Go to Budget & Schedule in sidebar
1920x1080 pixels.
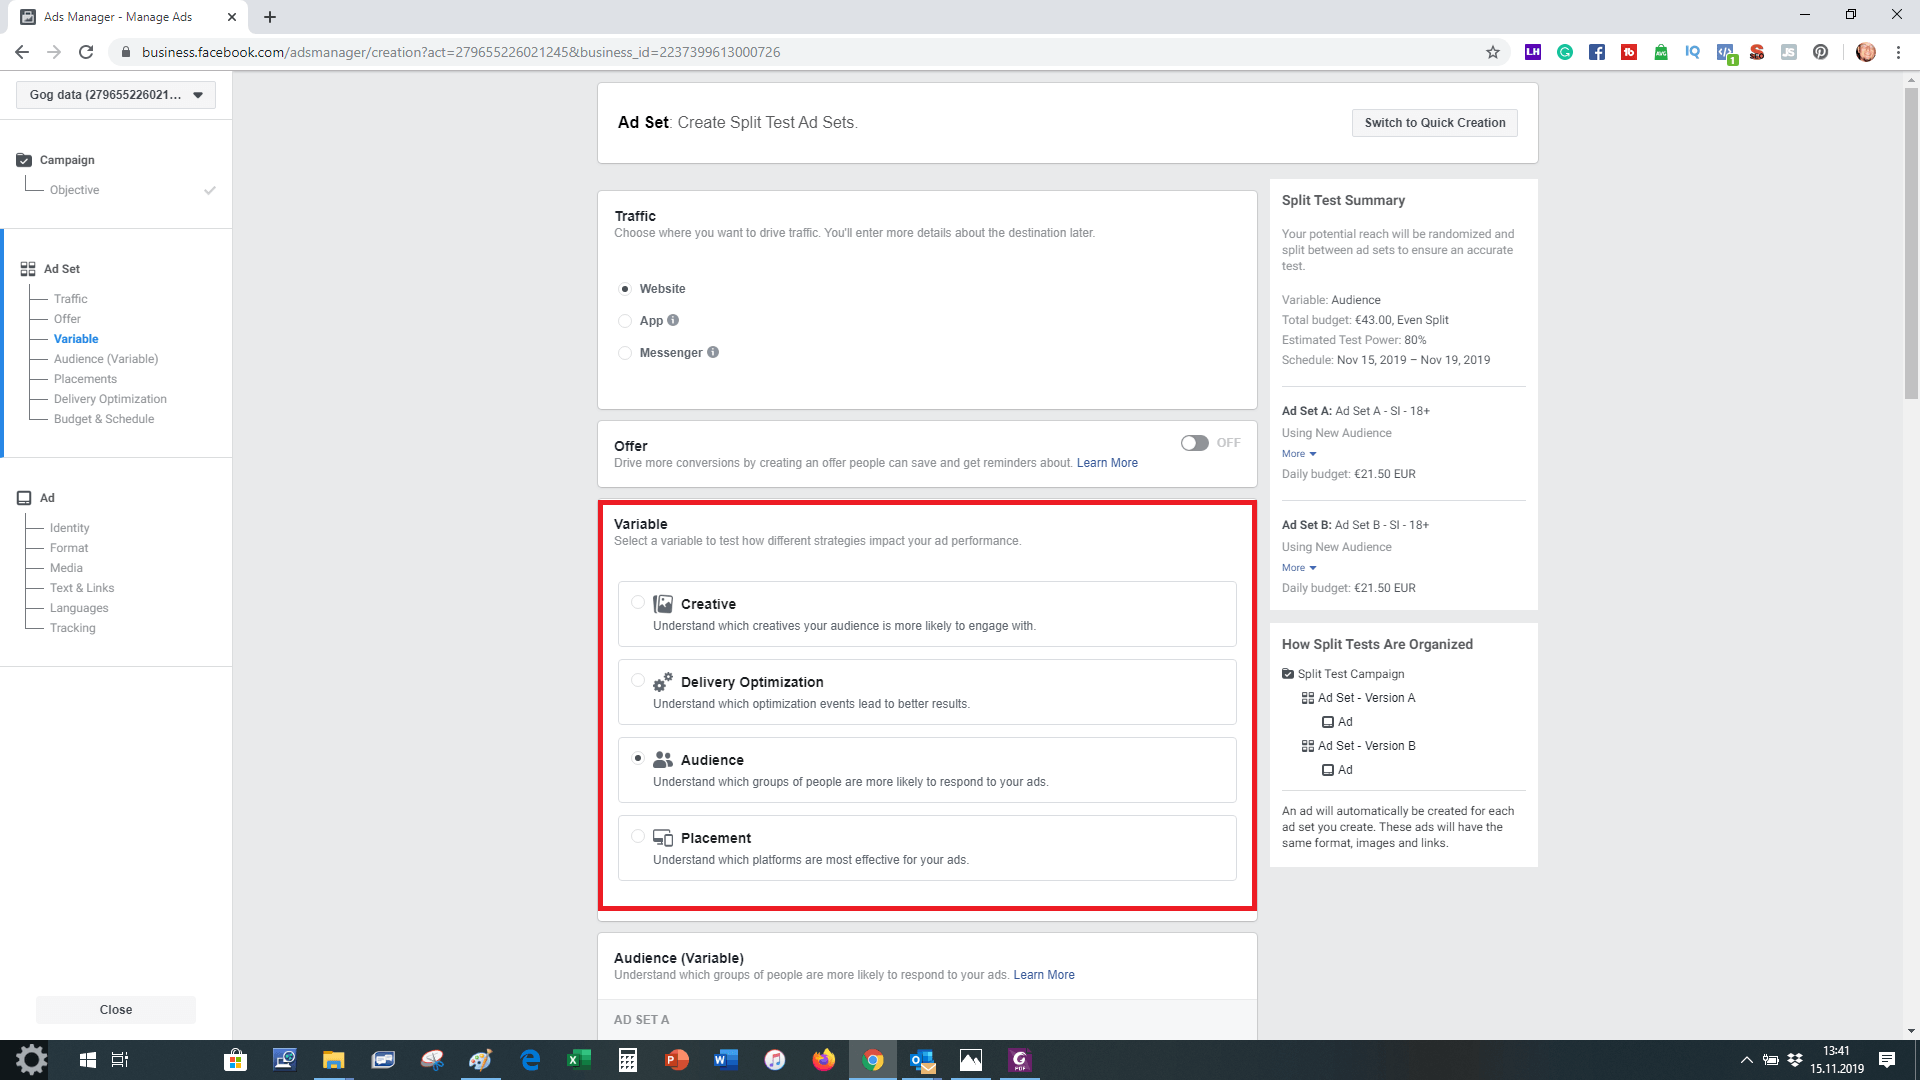coord(104,419)
